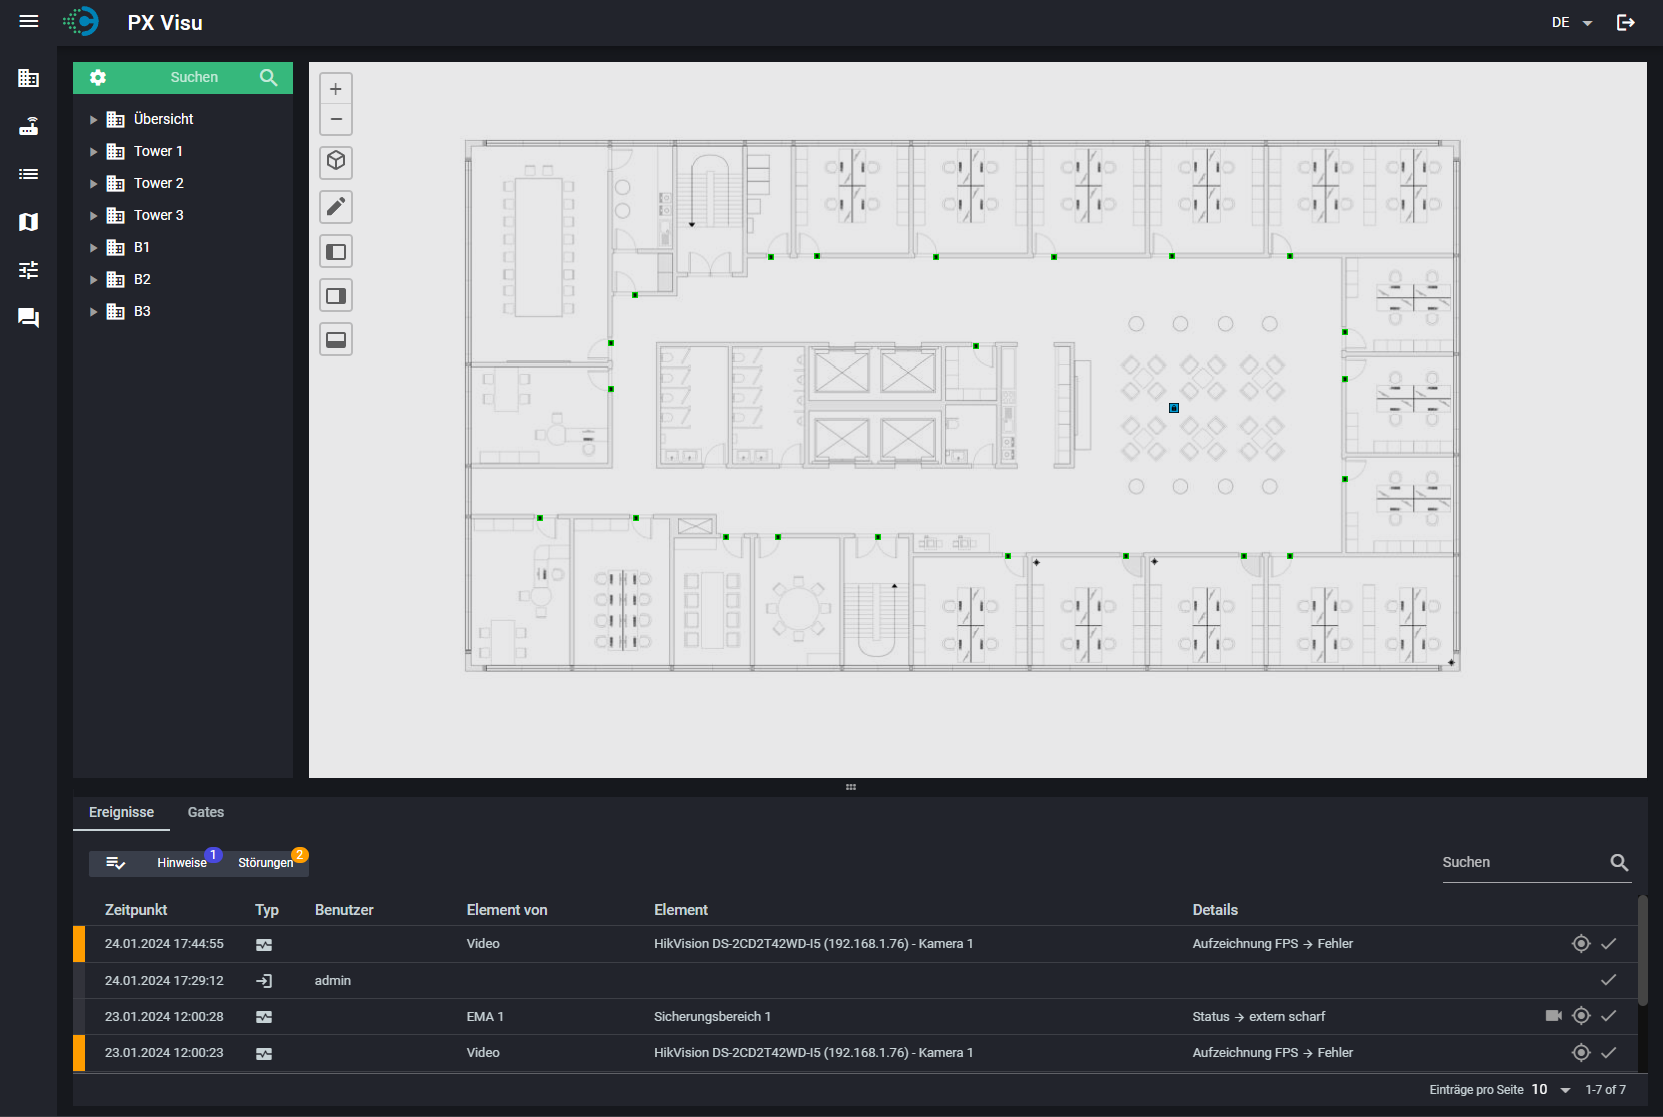Viewport: 1663px width, 1117px height.
Task: Select Tower 2 in the tree
Action: (x=158, y=183)
